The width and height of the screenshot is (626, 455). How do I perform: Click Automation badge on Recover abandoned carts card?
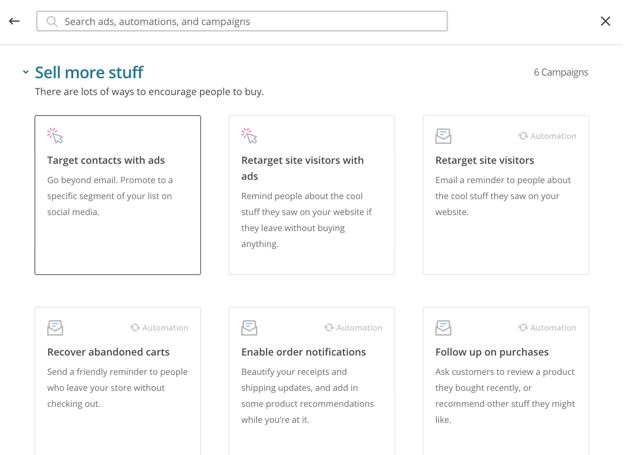point(159,328)
